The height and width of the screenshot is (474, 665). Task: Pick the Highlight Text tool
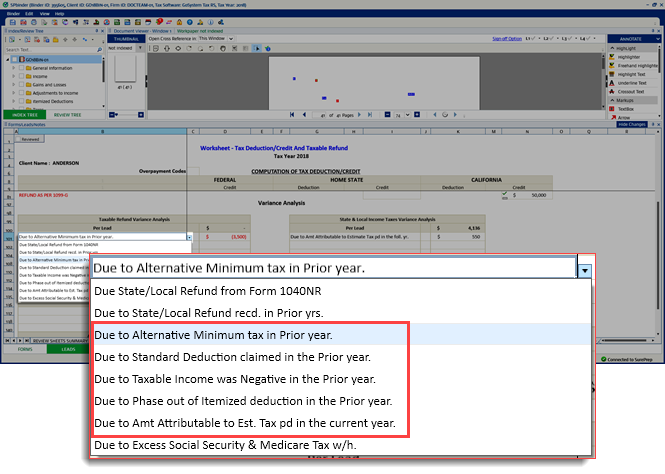tap(631, 74)
